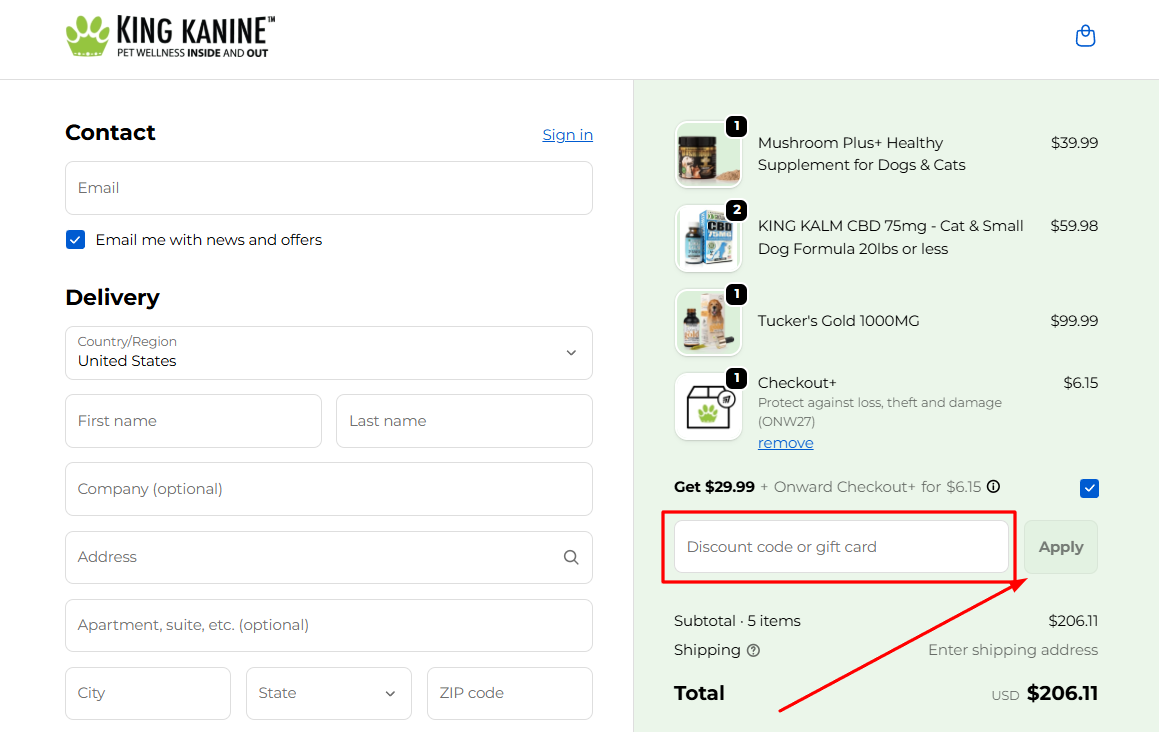Click the address search magnifier icon
Image resolution: width=1159 pixels, height=732 pixels.
click(571, 558)
